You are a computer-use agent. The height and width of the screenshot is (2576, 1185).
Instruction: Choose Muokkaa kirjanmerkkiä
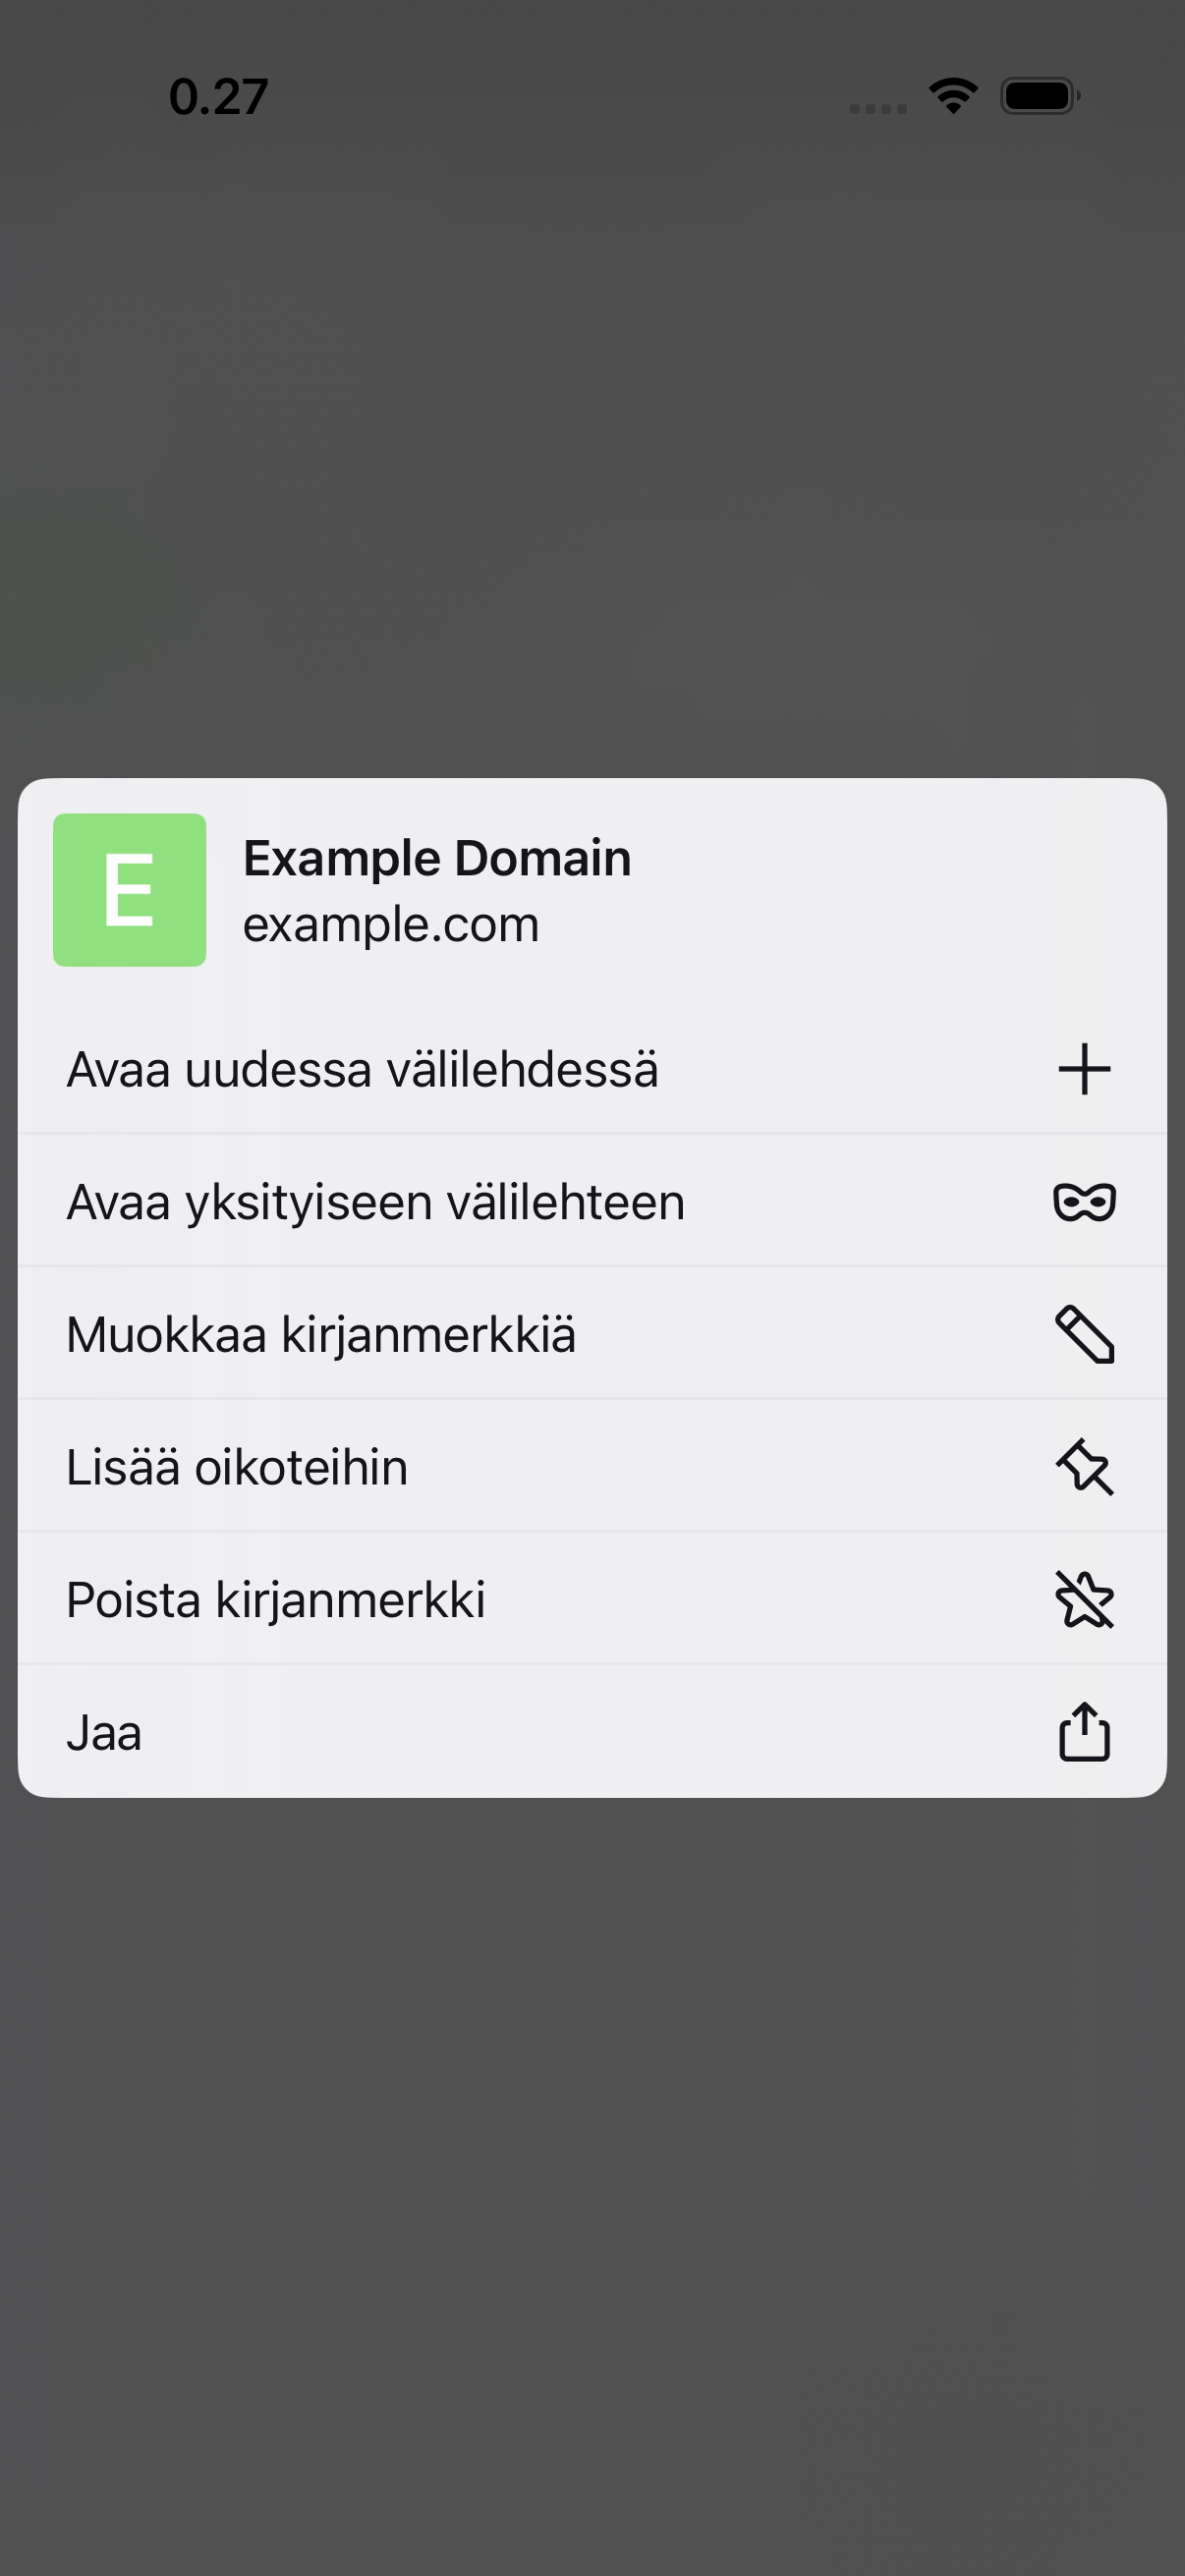coord(592,1334)
